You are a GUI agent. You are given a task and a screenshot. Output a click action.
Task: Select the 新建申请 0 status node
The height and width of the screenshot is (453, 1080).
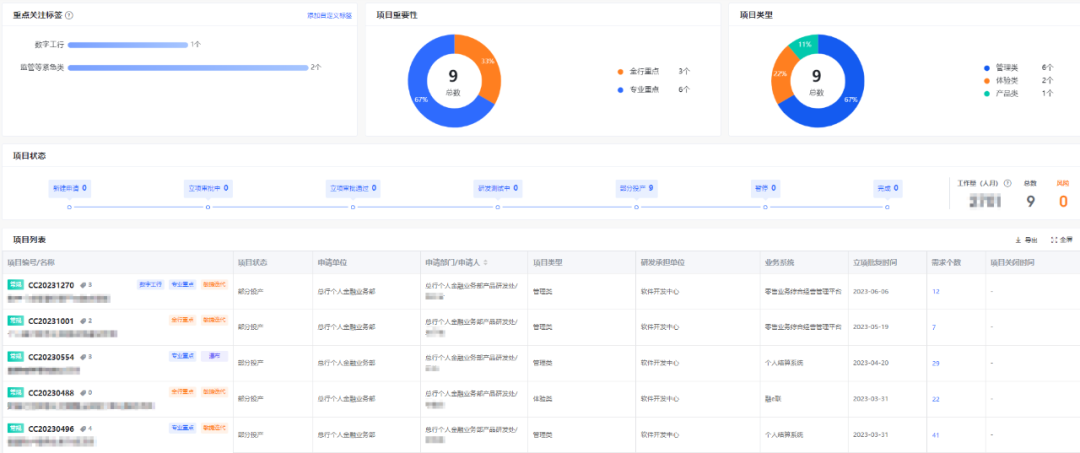click(x=70, y=188)
